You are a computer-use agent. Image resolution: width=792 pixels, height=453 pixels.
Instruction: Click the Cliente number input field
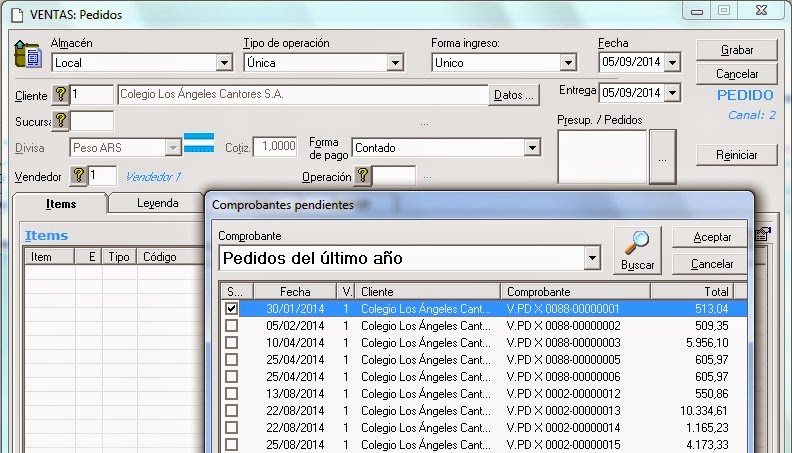click(92, 95)
